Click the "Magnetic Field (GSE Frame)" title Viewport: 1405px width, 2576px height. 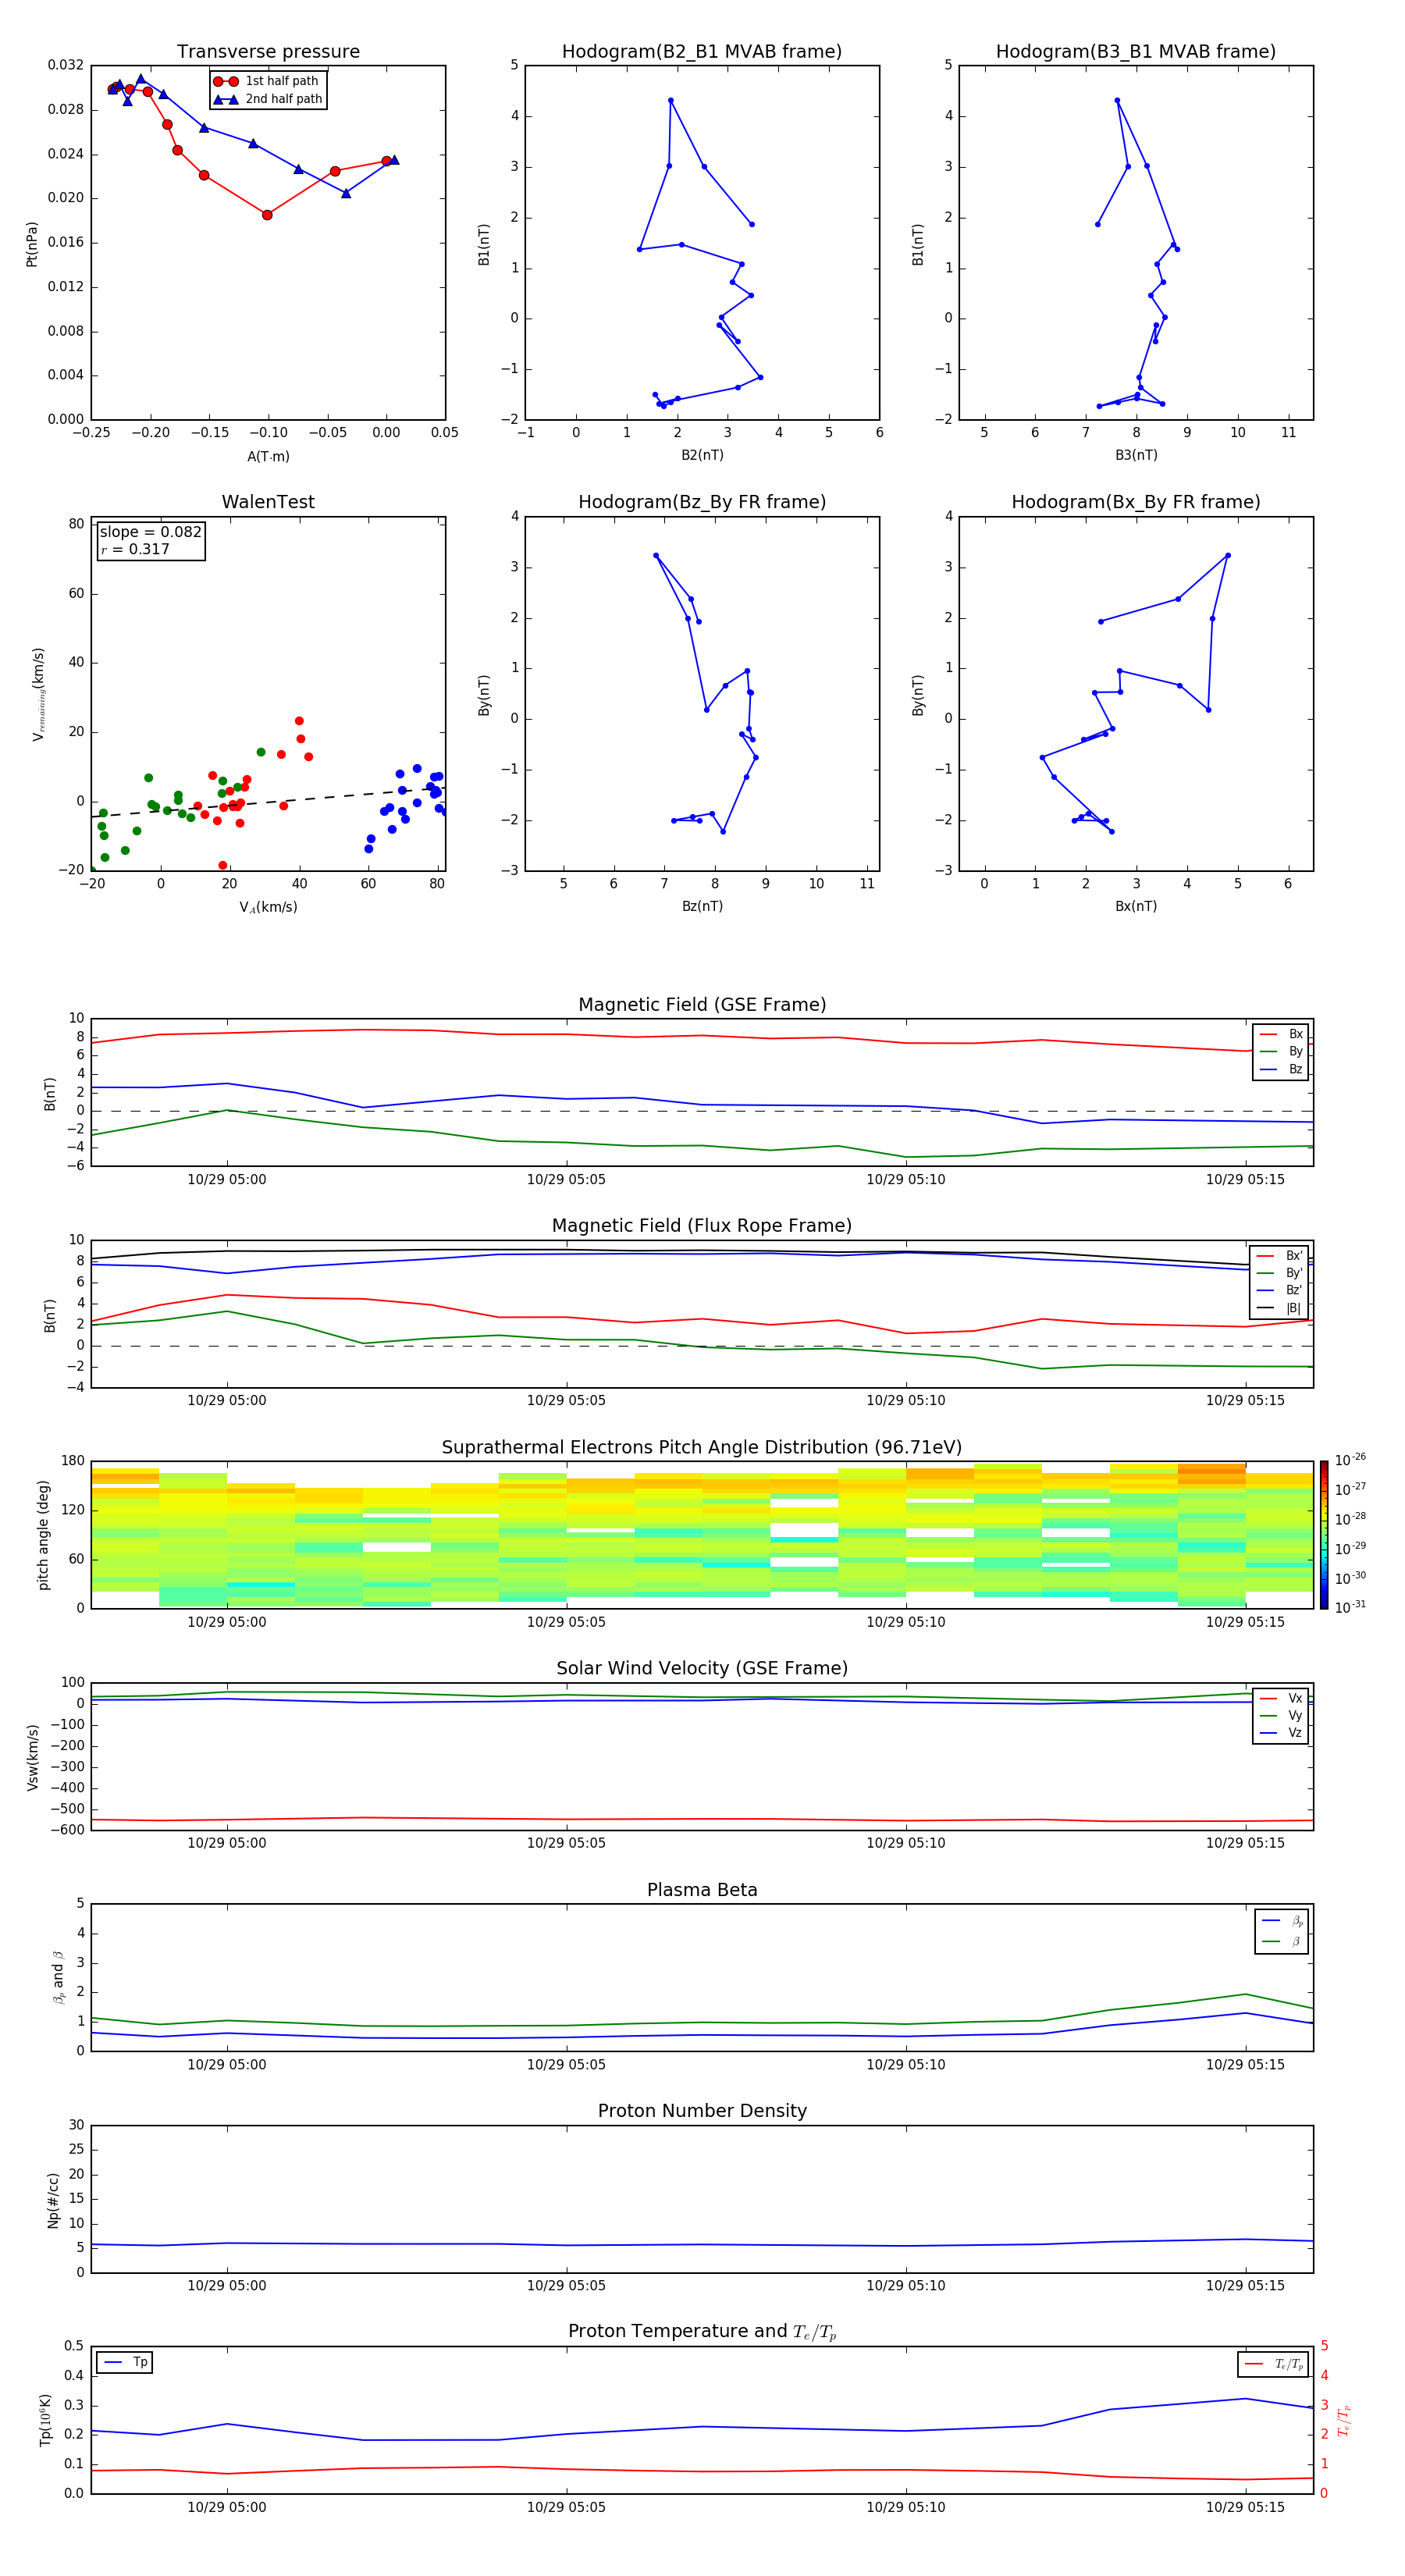tap(702, 1005)
